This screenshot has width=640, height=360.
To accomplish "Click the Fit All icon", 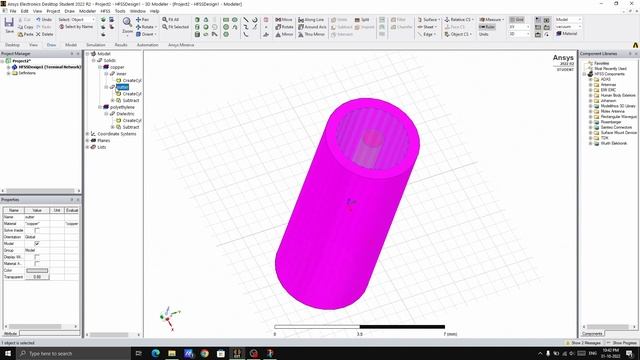I will point(171,20).
